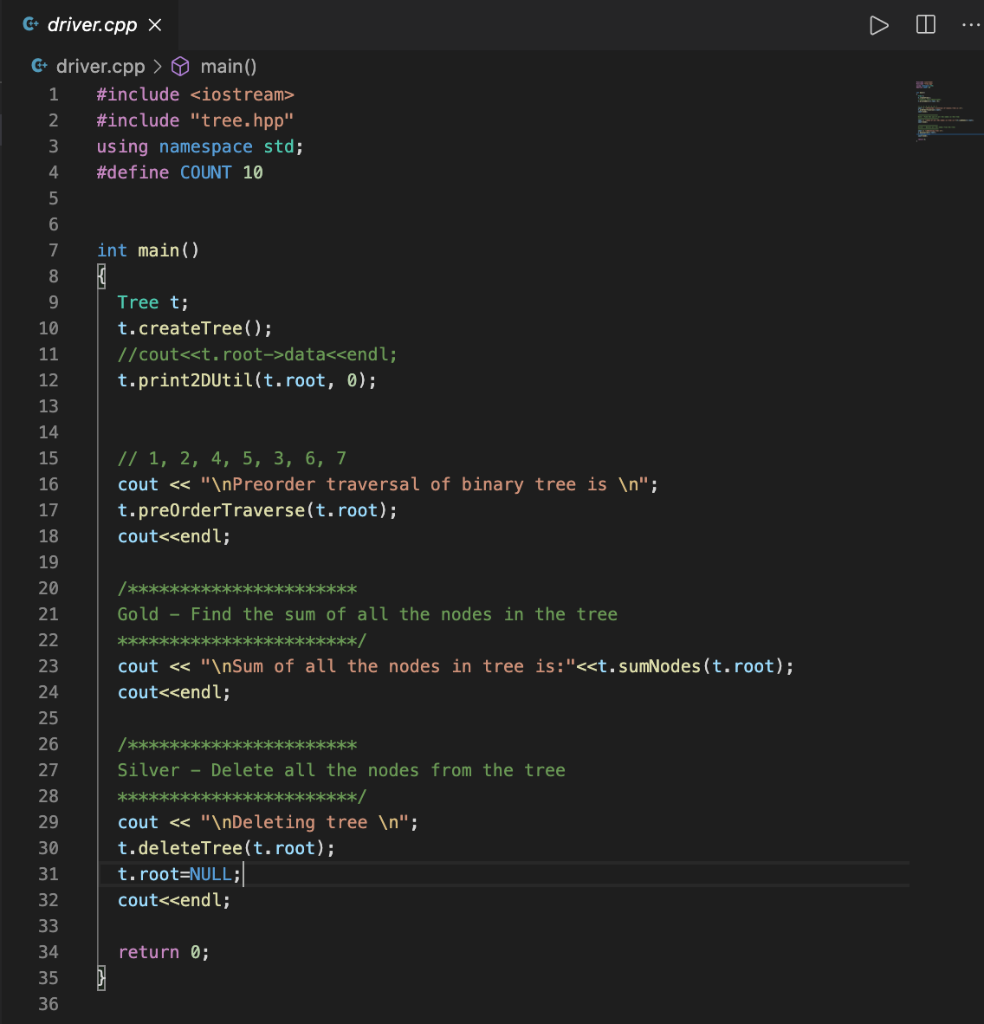This screenshot has width=984, height=1024.
Task: Click the cube symbol icon beside main()
Action: (180, 66)
